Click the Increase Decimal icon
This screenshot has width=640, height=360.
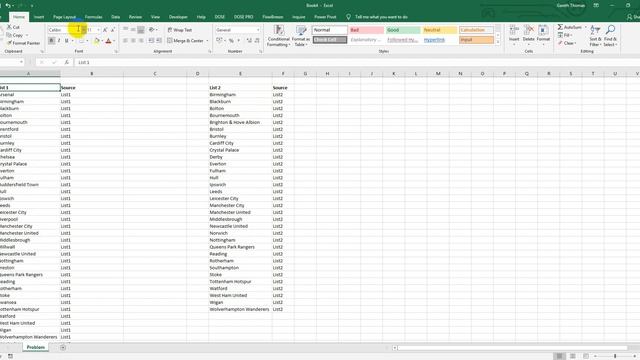coord(249,41)
